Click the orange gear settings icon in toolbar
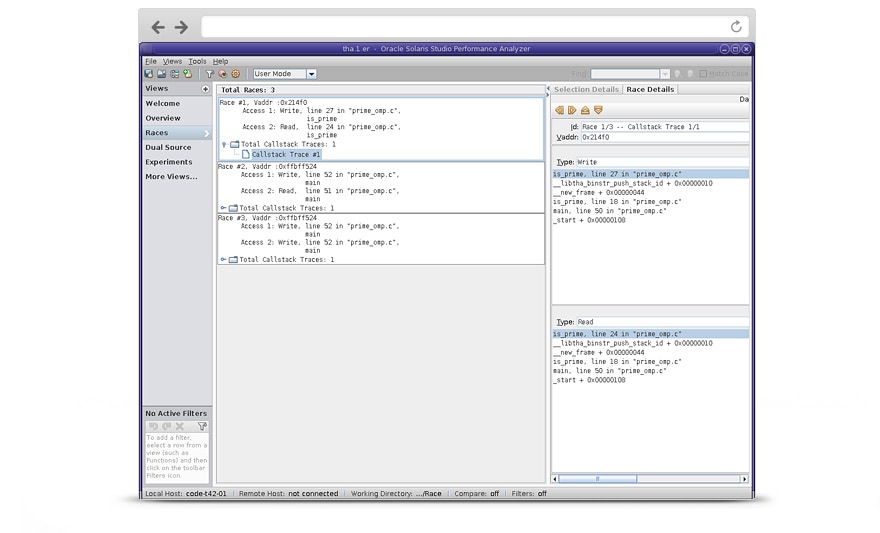 coord(236,74)
